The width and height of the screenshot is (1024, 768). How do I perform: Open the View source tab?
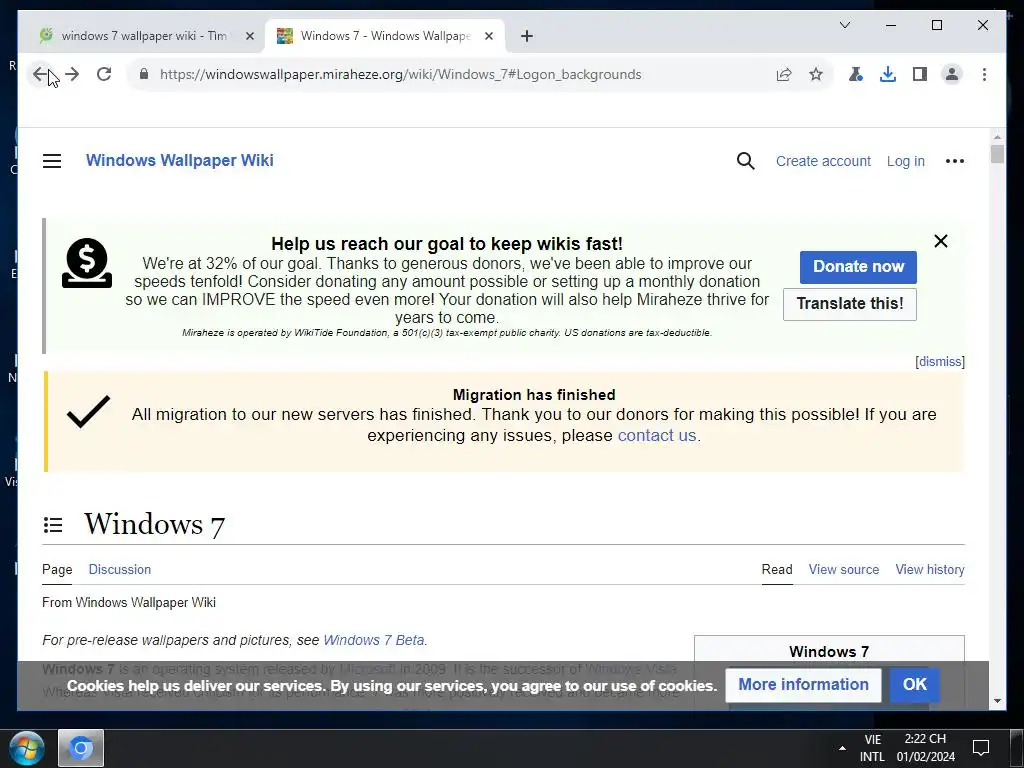(x=844, y=569)
